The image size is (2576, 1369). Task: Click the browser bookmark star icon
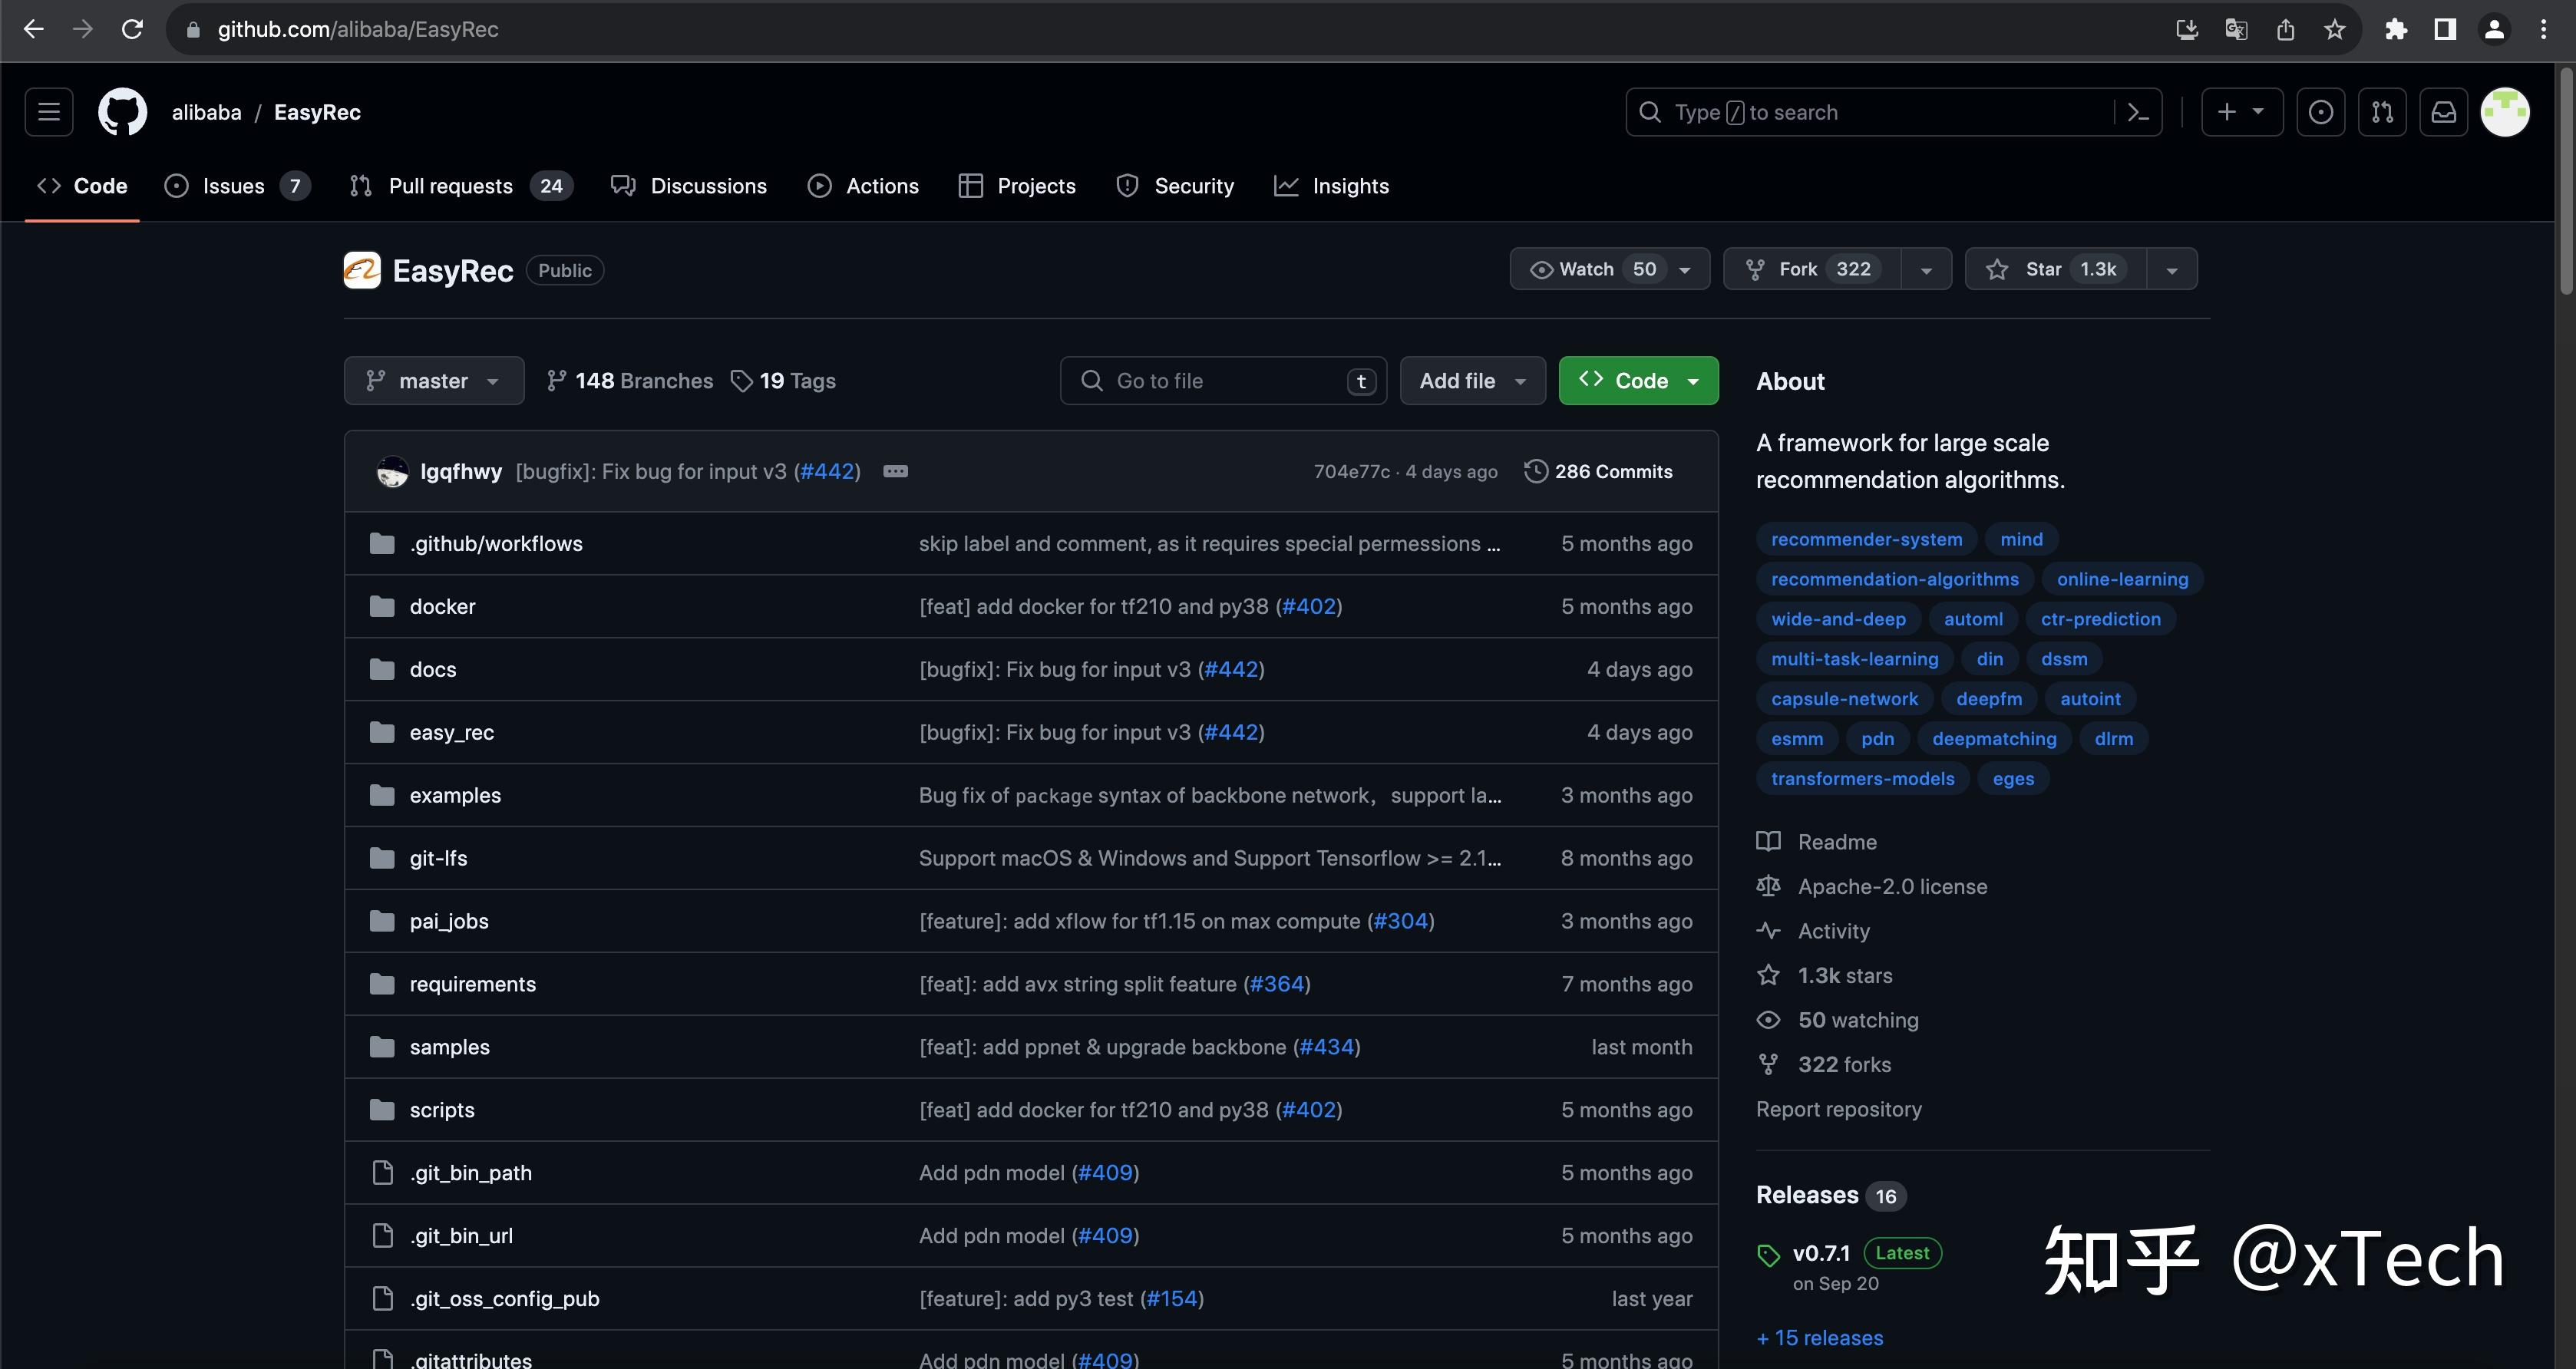pyautogui.click(x=2334, y=29)
